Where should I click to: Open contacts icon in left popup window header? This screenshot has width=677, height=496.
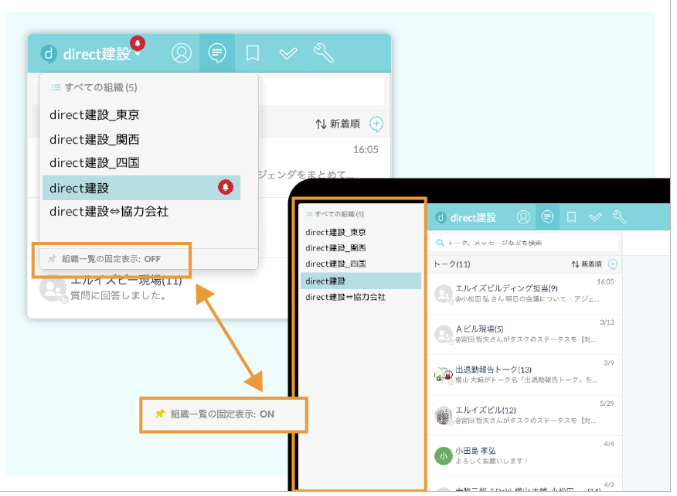[x=181, y=53]
